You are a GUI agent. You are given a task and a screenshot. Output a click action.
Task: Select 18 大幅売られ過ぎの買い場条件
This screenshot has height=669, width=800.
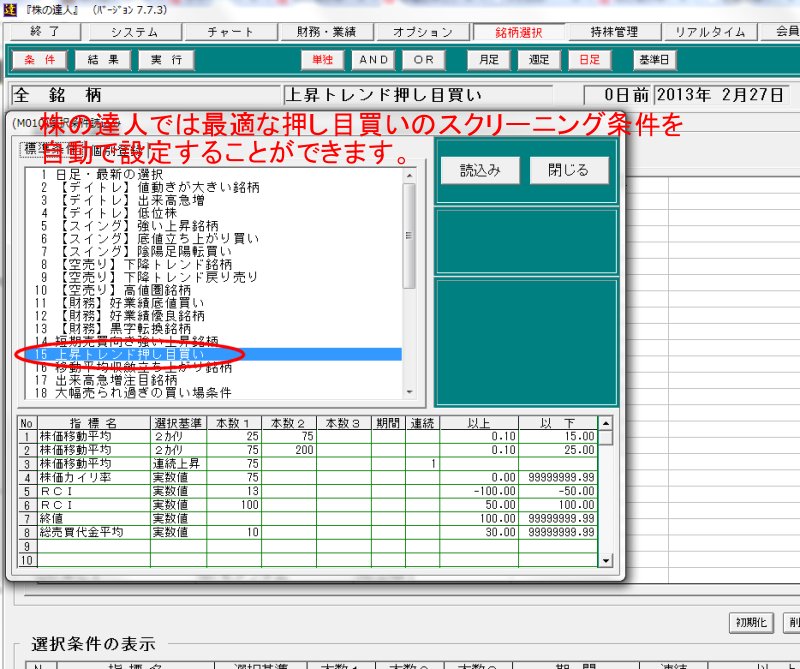213,393
